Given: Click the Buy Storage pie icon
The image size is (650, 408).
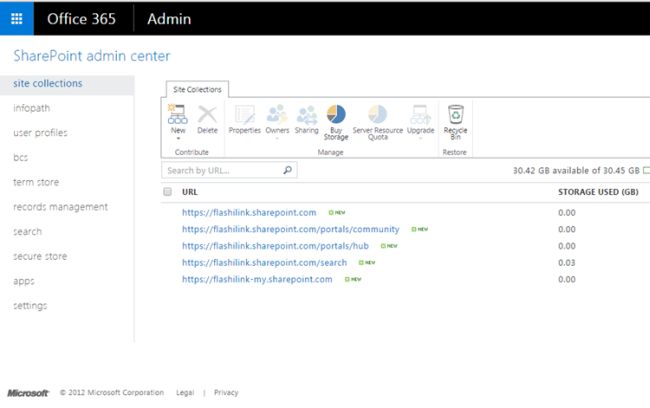Looking at the screenshot, I should click(x=336, y=114).
